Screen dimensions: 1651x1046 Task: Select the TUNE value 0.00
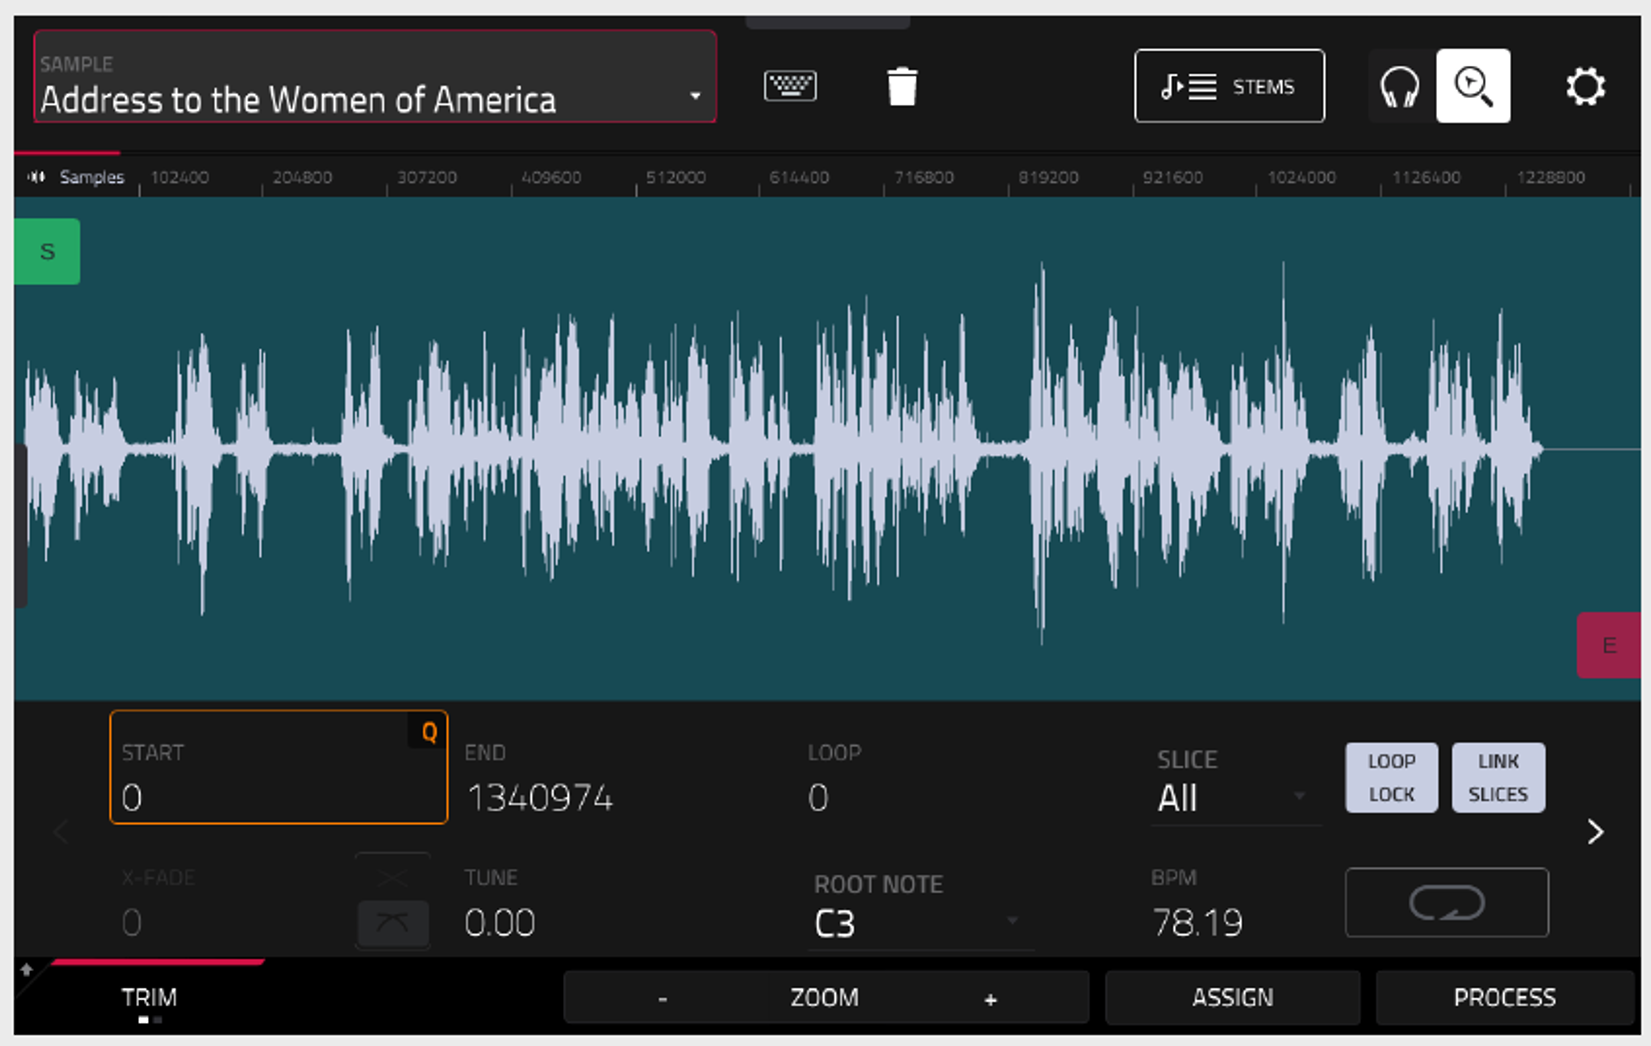(500, 922)
